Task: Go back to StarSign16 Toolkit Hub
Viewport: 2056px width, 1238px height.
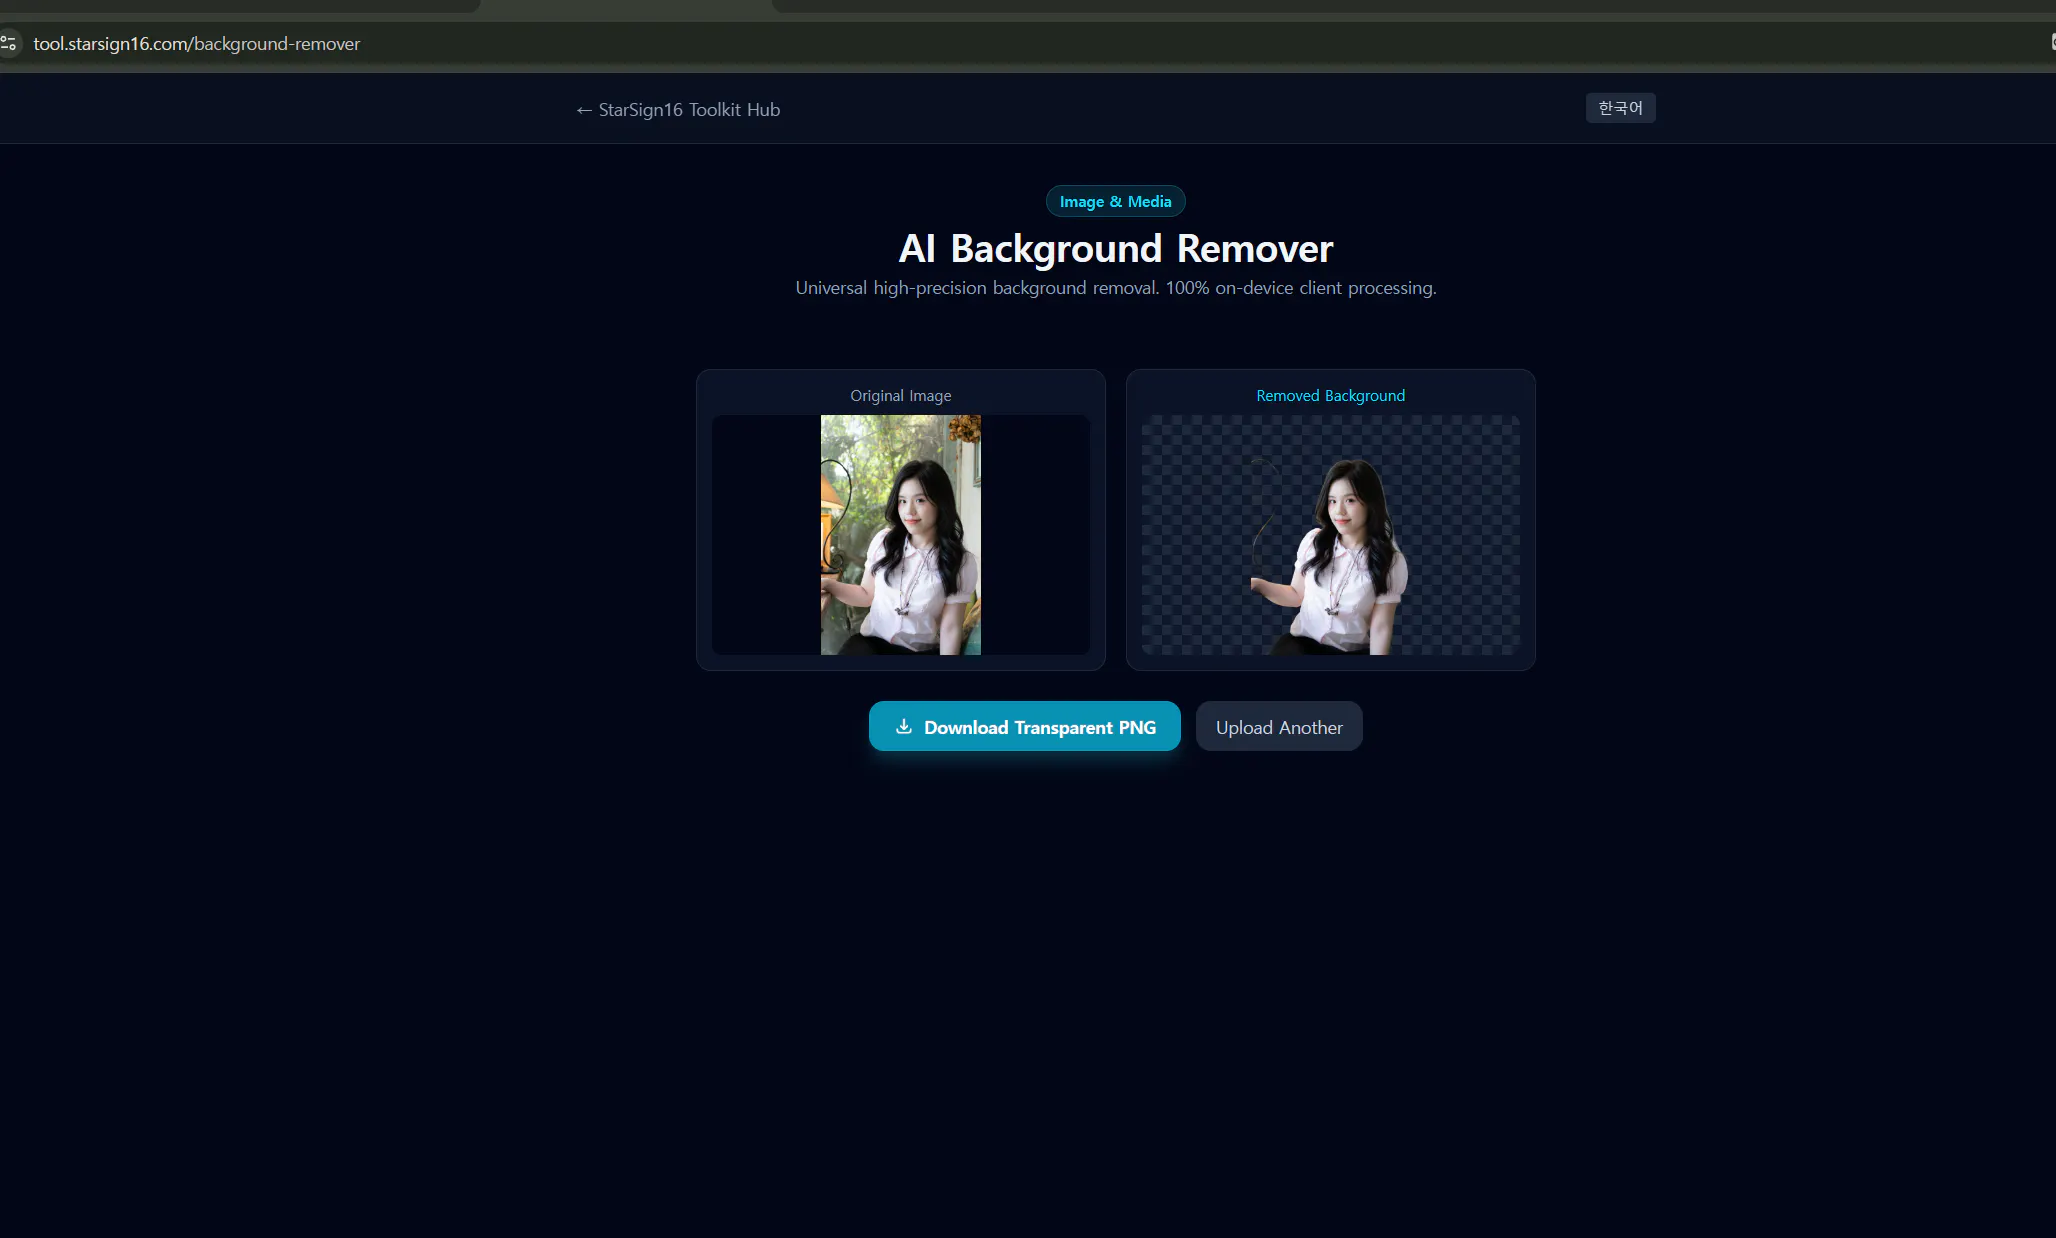Action: (x=678, y=110)
